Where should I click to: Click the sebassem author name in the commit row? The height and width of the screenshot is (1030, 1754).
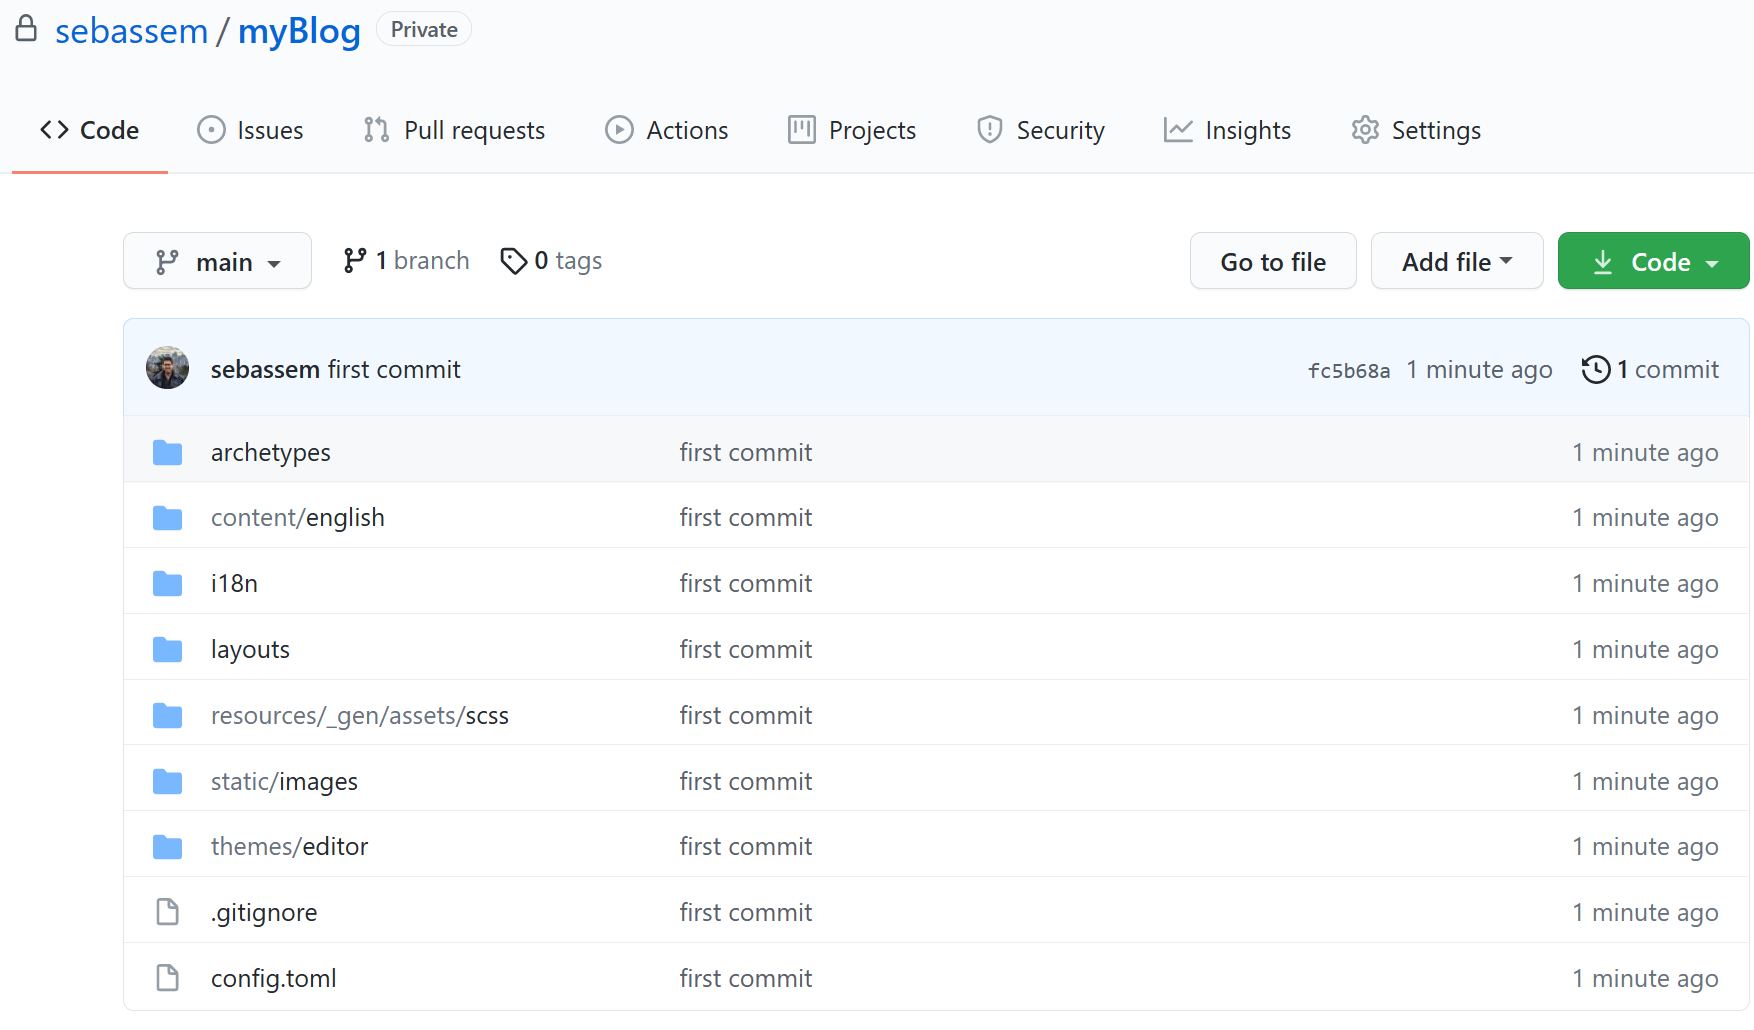pyautogui.click(x=265, y=369)
